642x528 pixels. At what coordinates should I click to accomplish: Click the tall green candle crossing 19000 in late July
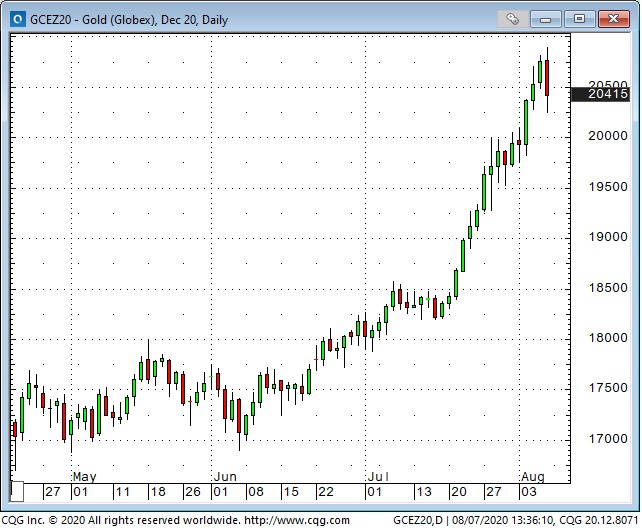click(x=463, y=256)
